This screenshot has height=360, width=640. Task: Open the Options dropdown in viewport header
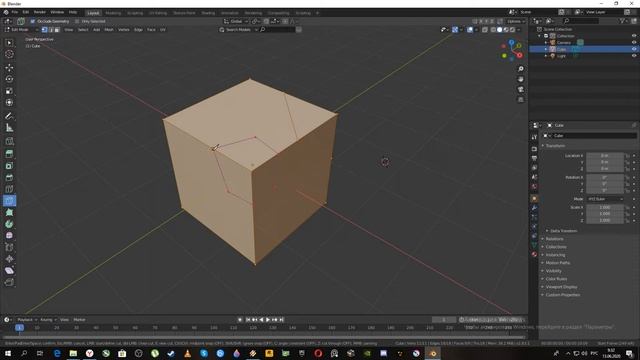[x=516, y=21]
